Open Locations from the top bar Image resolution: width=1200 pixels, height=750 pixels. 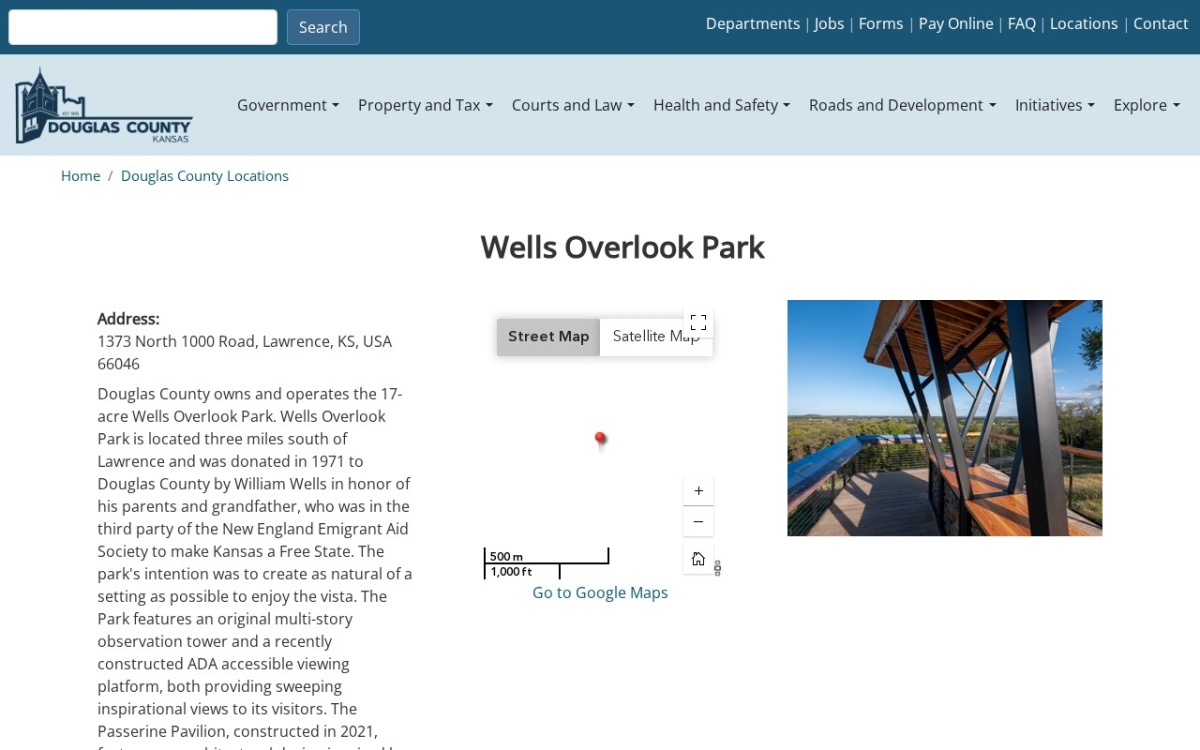click(x=1084, y=24)
